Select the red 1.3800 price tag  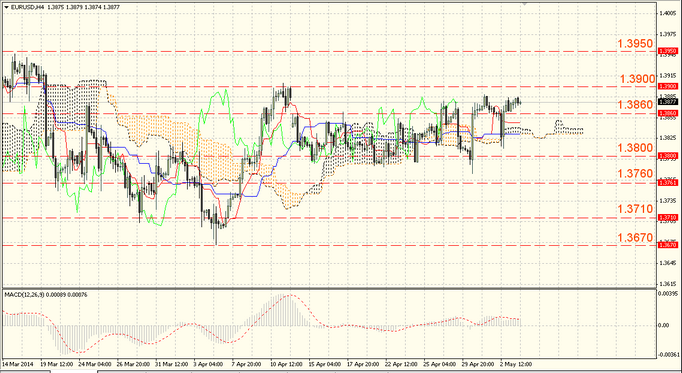668,156
